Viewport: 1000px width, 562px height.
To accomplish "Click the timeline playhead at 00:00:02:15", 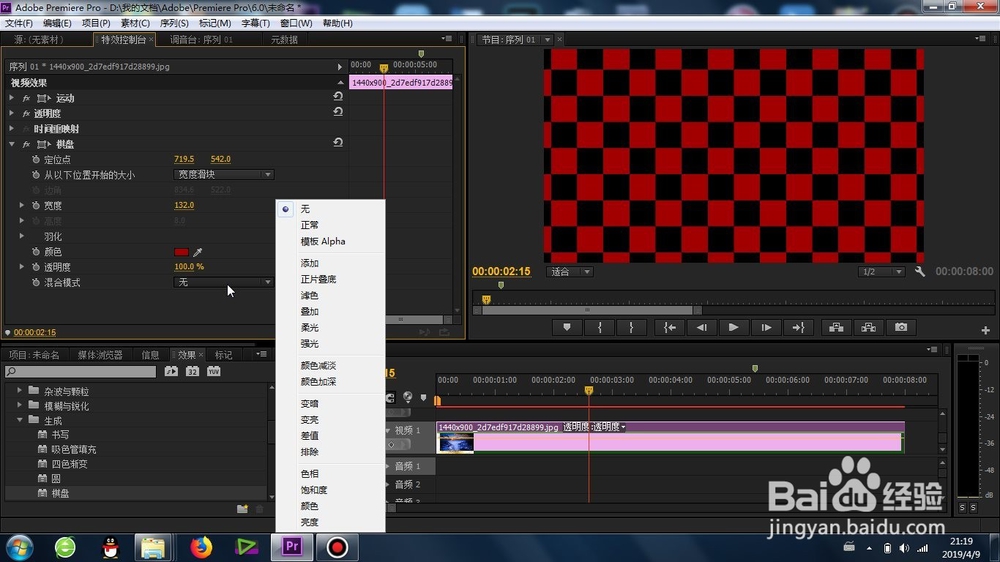I will (589, 390).
